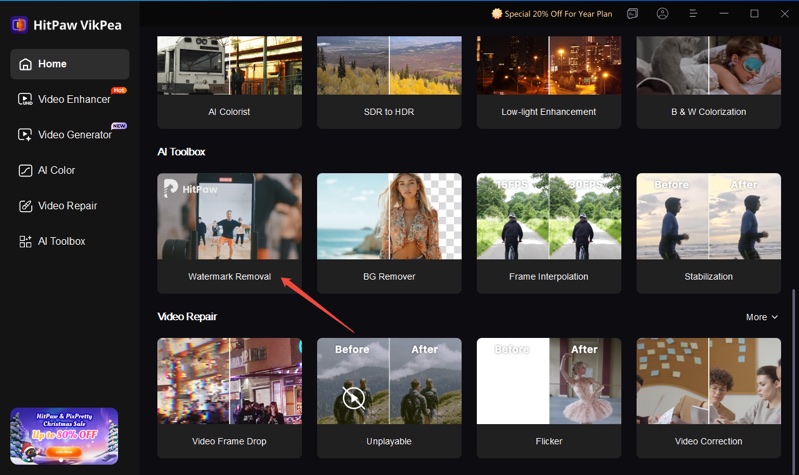Click the B & W Colorization label
This screenshot has height=475, width=799.
click(709, 112)
